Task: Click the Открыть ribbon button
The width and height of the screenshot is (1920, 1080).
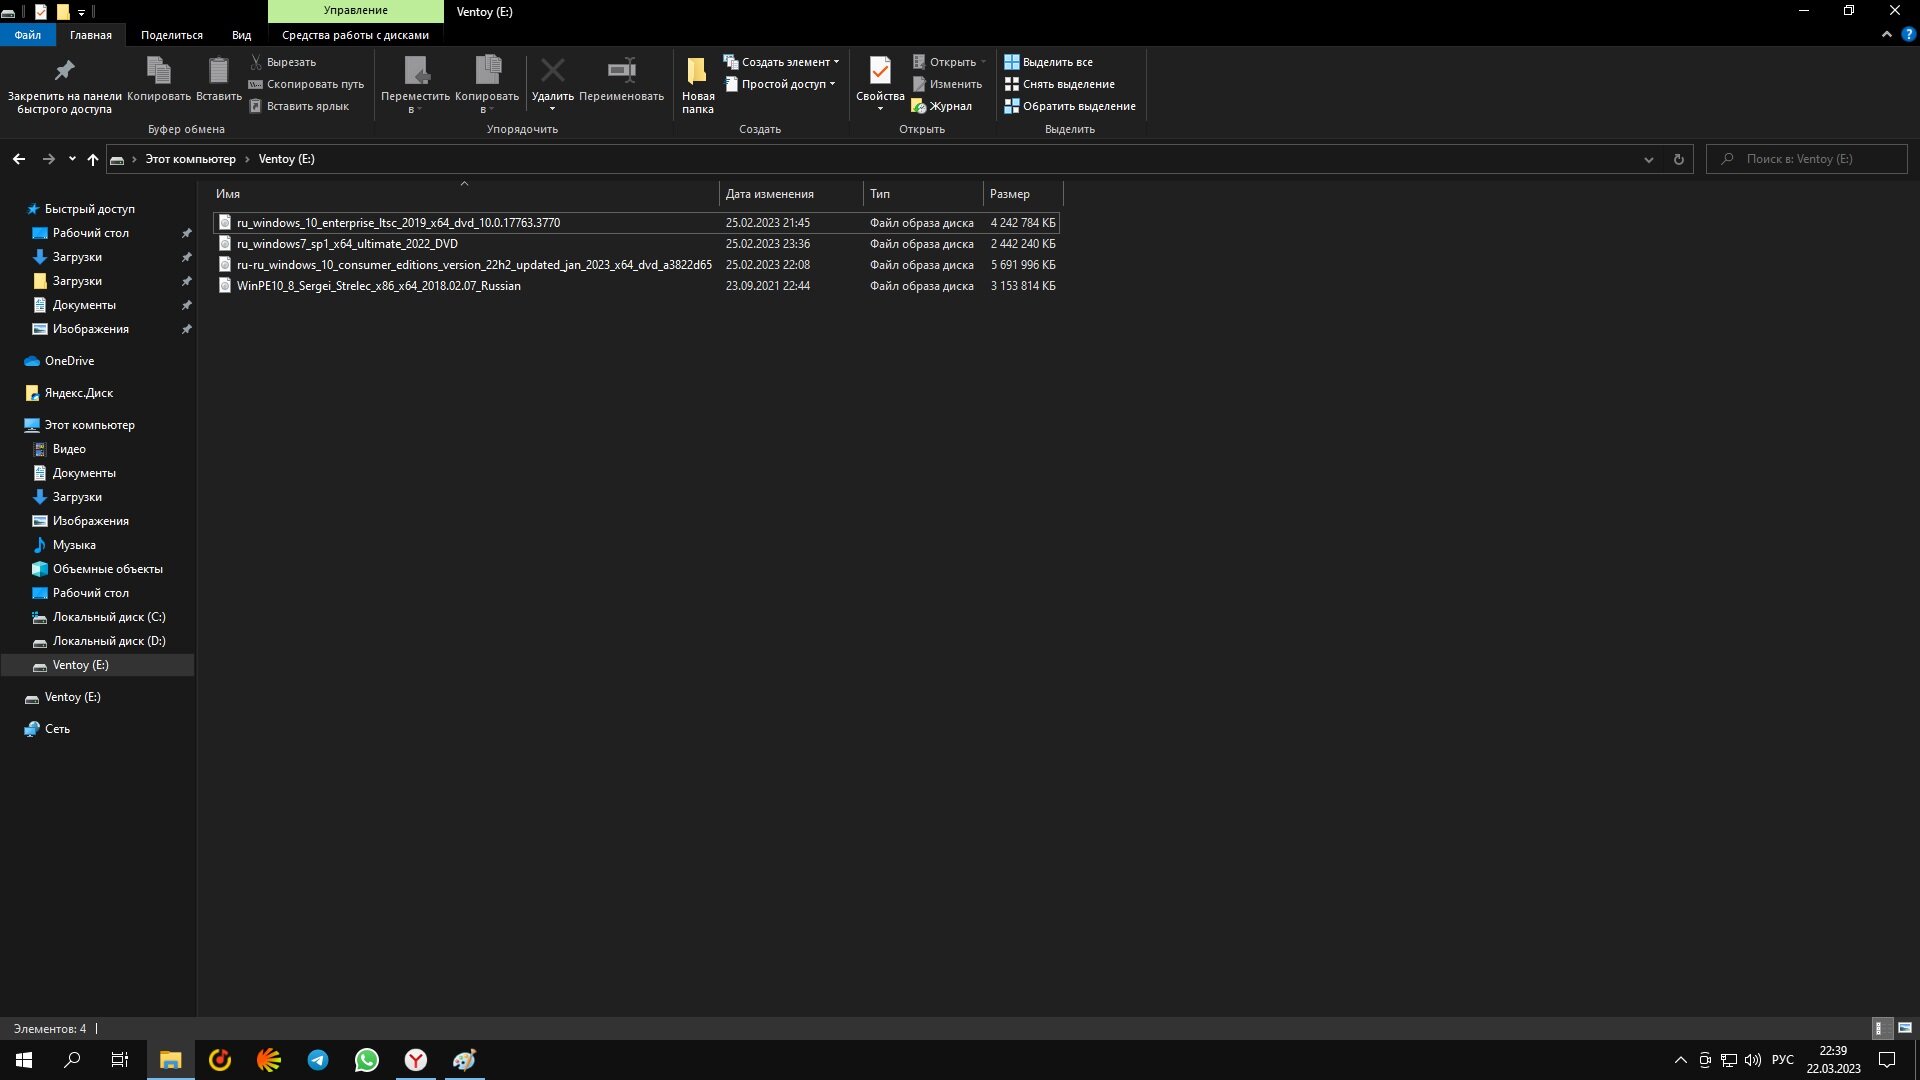Action: 948,62
